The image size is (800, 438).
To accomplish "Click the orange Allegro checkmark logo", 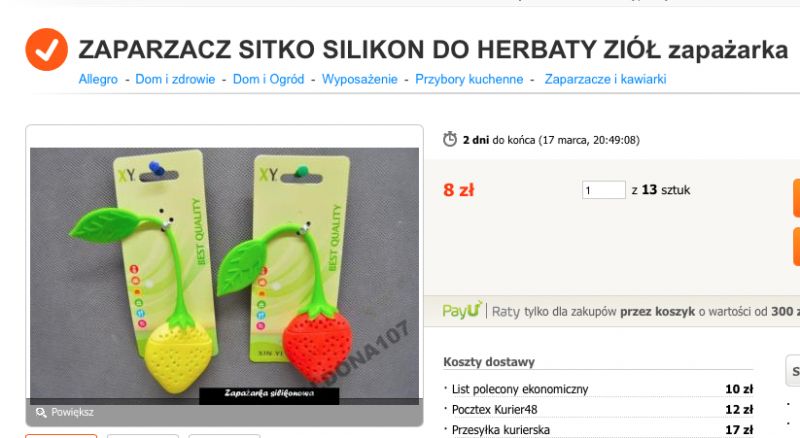I will 46,50.
